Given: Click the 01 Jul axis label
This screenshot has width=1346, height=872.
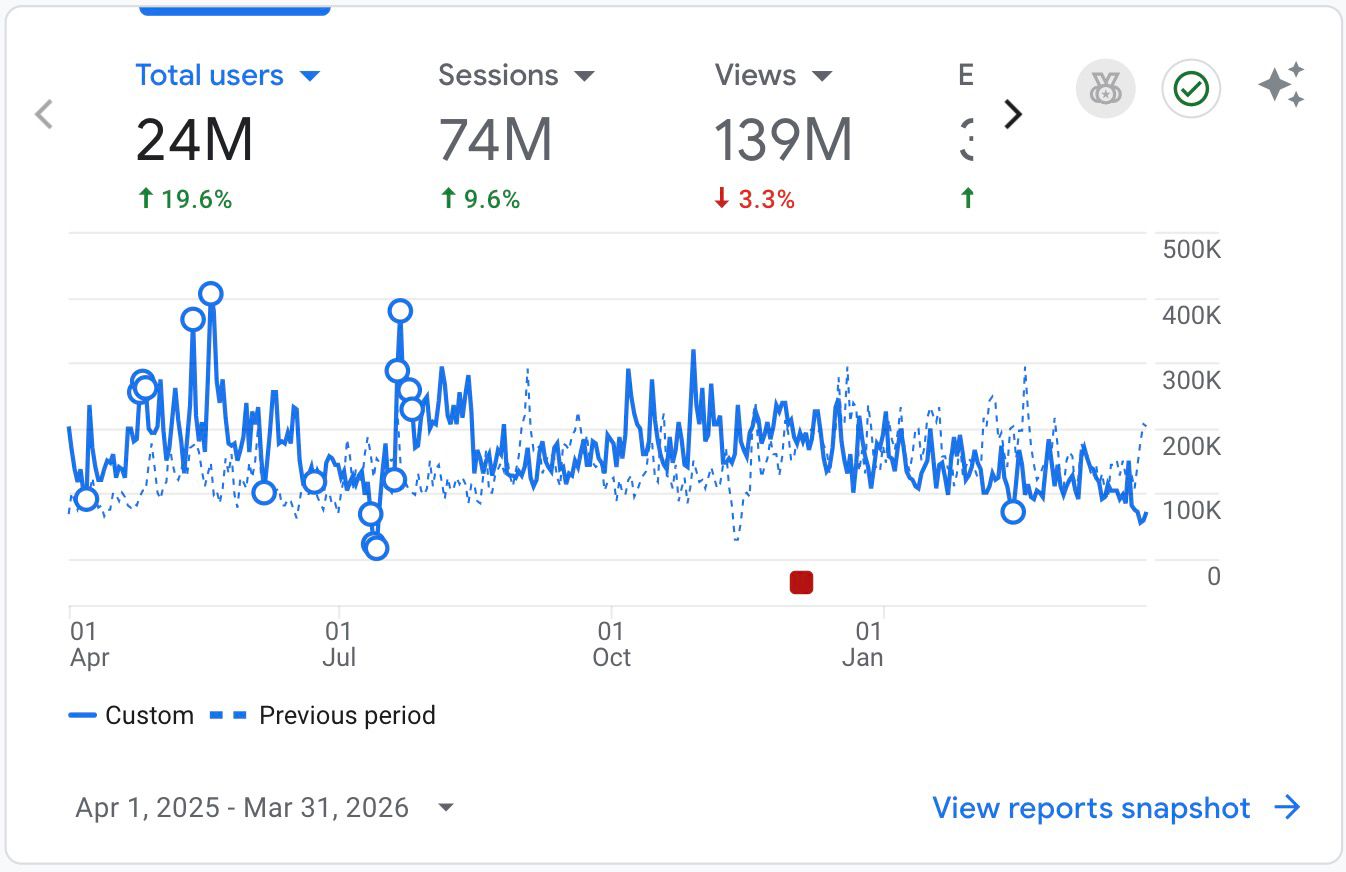Looking at the screenshot, I should pyautogui.click(x=339, y=645).
